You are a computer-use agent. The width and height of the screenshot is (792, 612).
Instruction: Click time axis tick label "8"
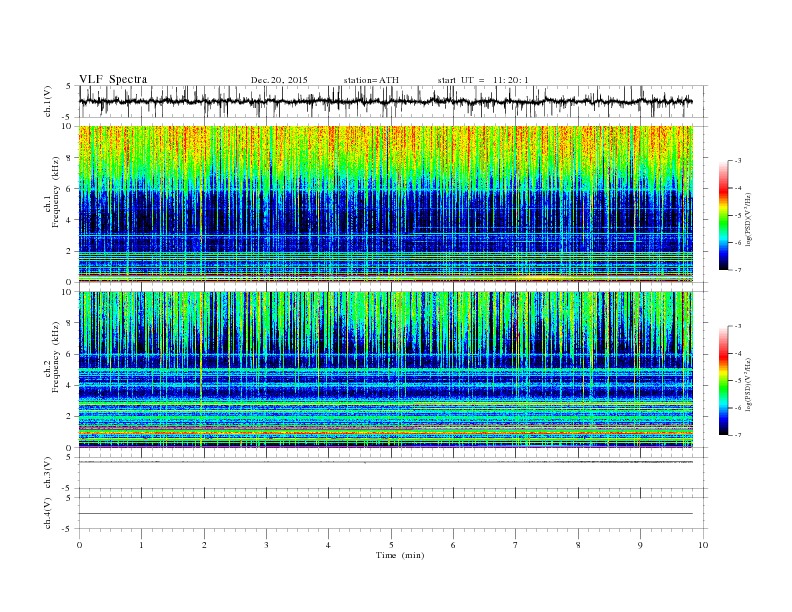pyautogui.click(x=578, y=545)
